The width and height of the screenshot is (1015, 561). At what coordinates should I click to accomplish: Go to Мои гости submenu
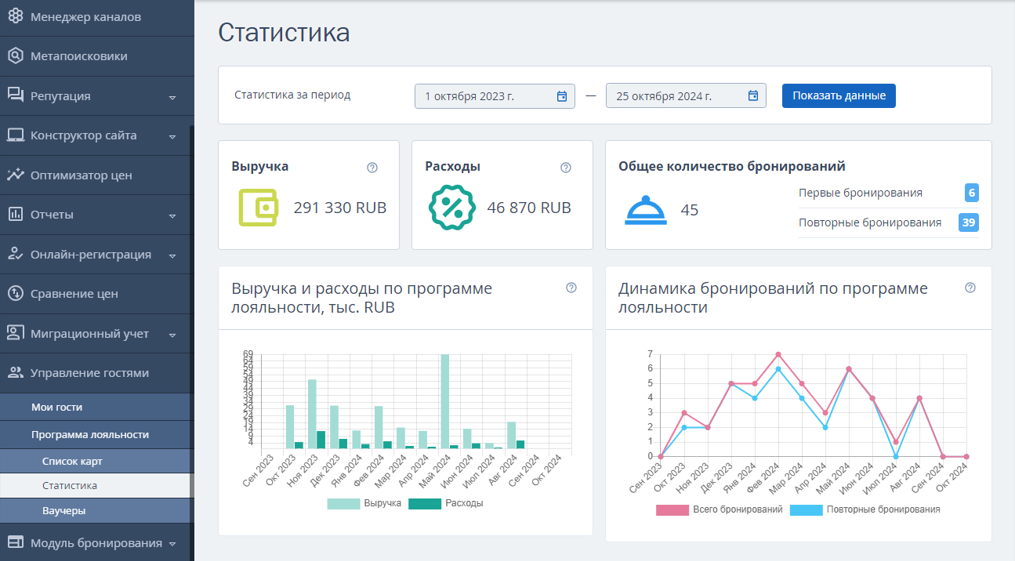pyautogui.click(x=96, y=407)
